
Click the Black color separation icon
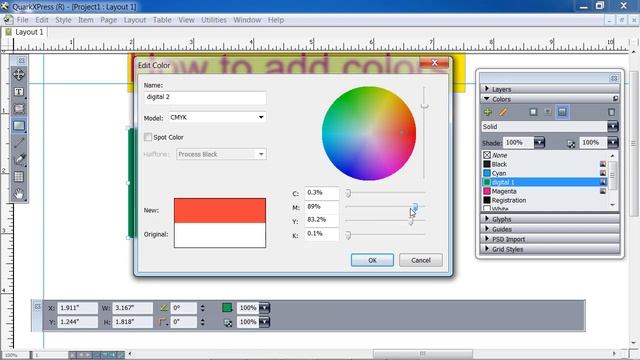coord(603,164)
